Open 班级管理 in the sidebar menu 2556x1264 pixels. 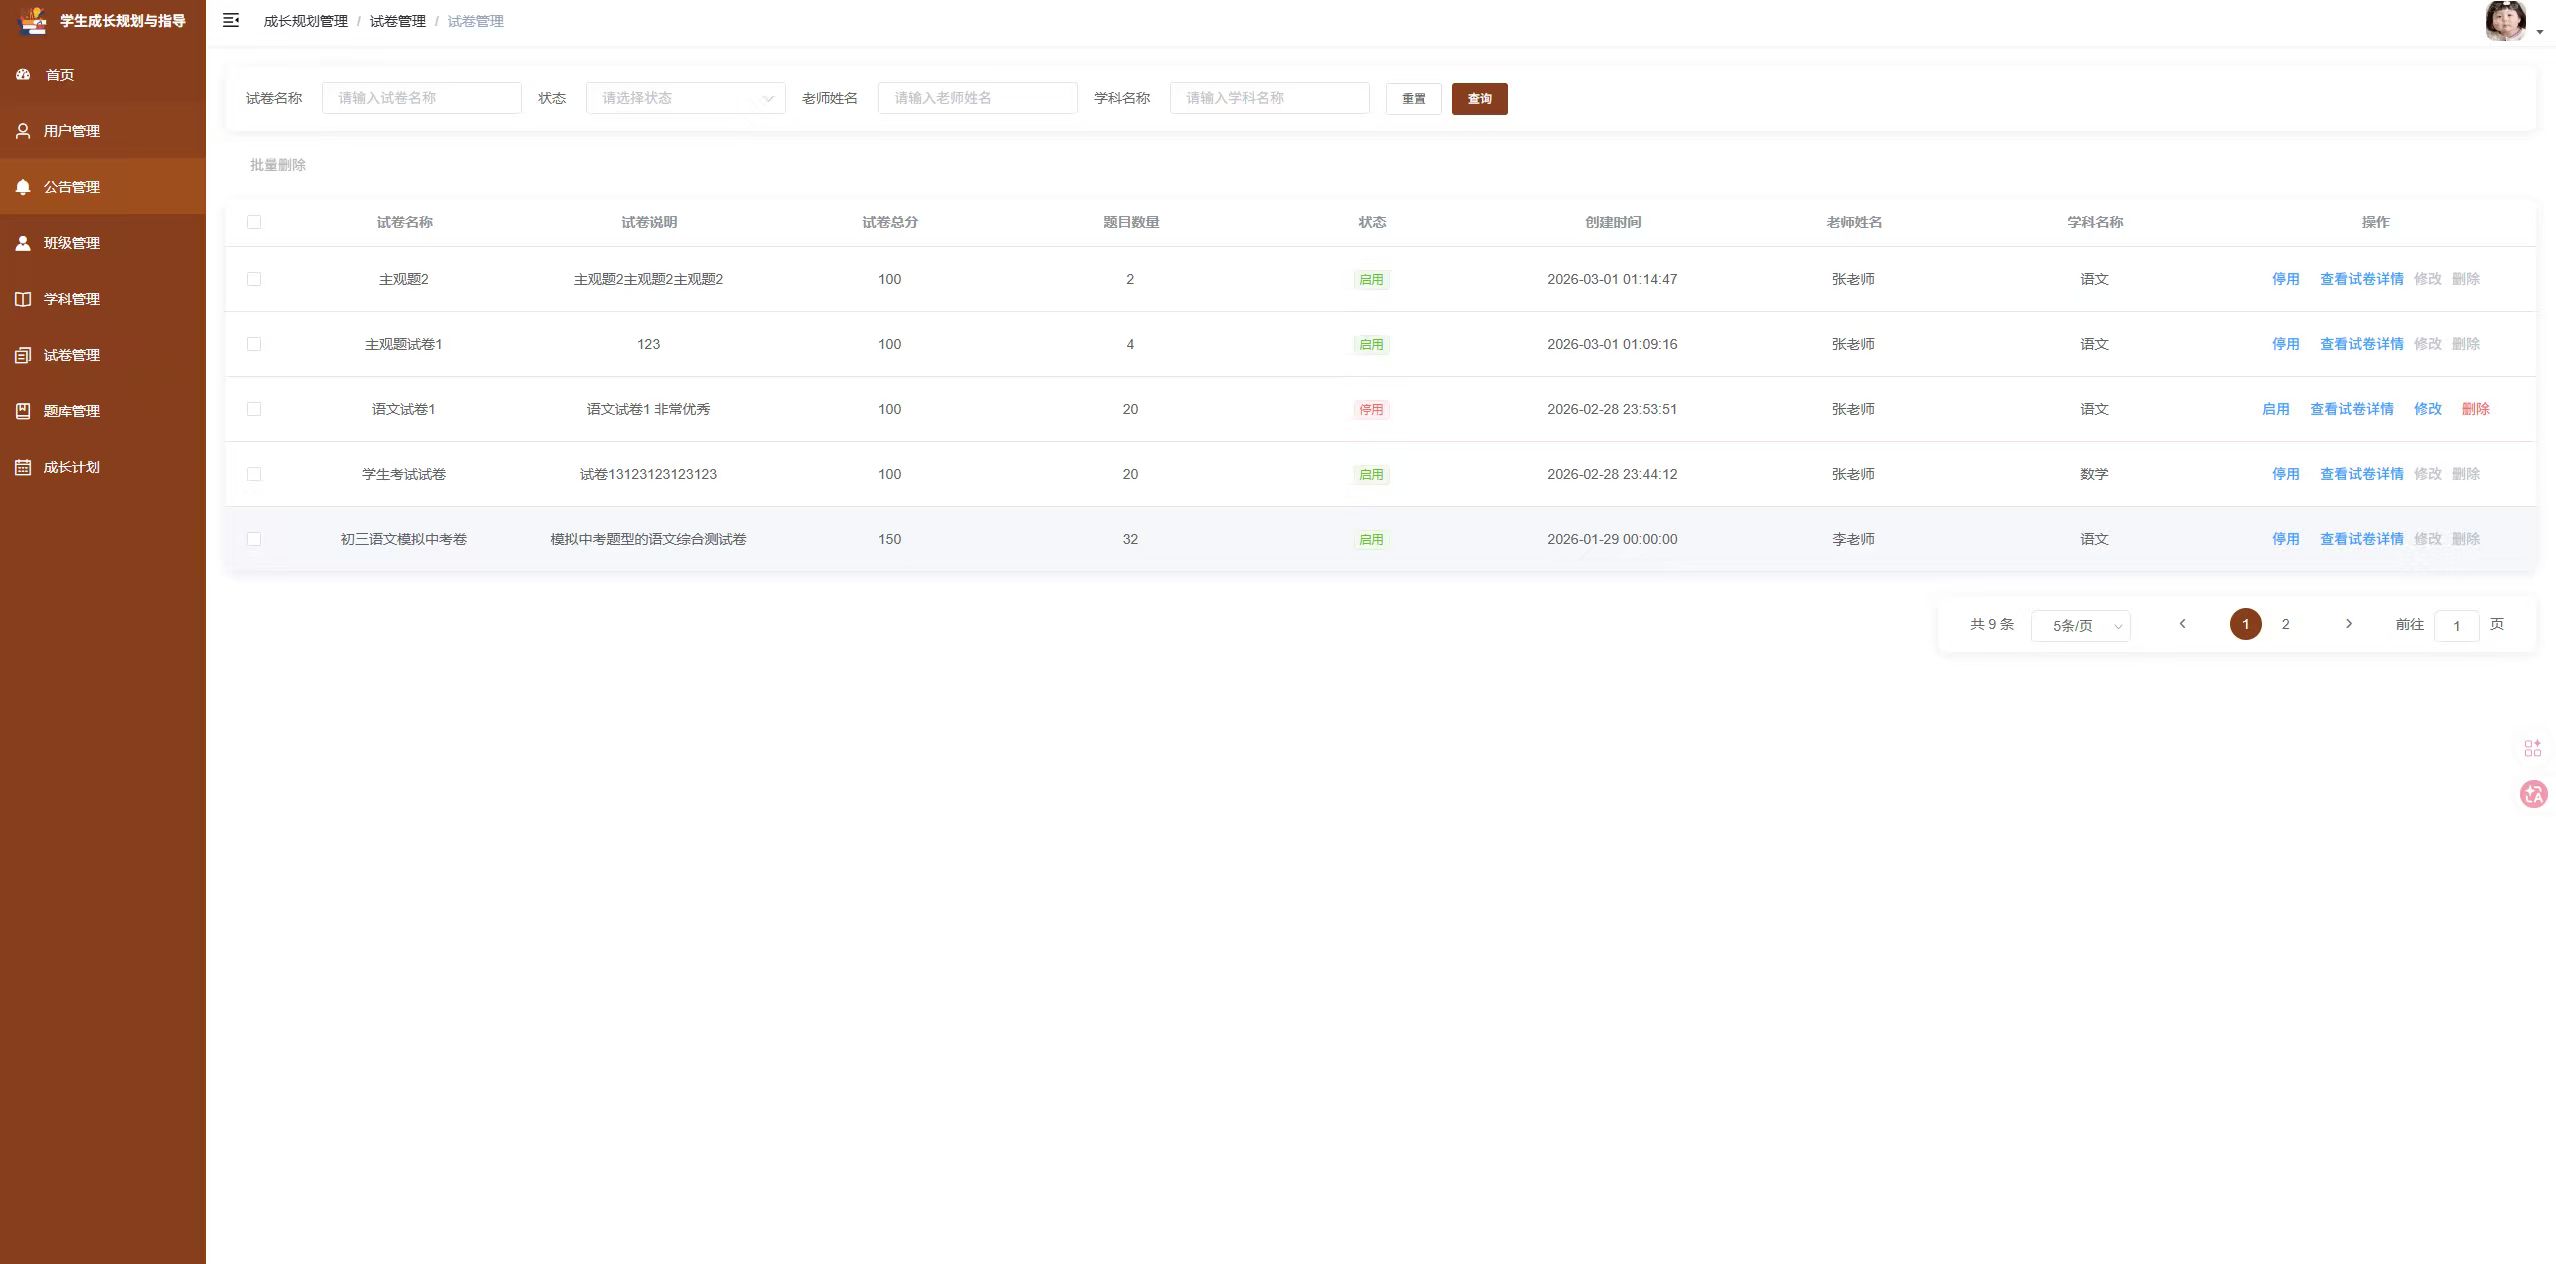point(103,243)
